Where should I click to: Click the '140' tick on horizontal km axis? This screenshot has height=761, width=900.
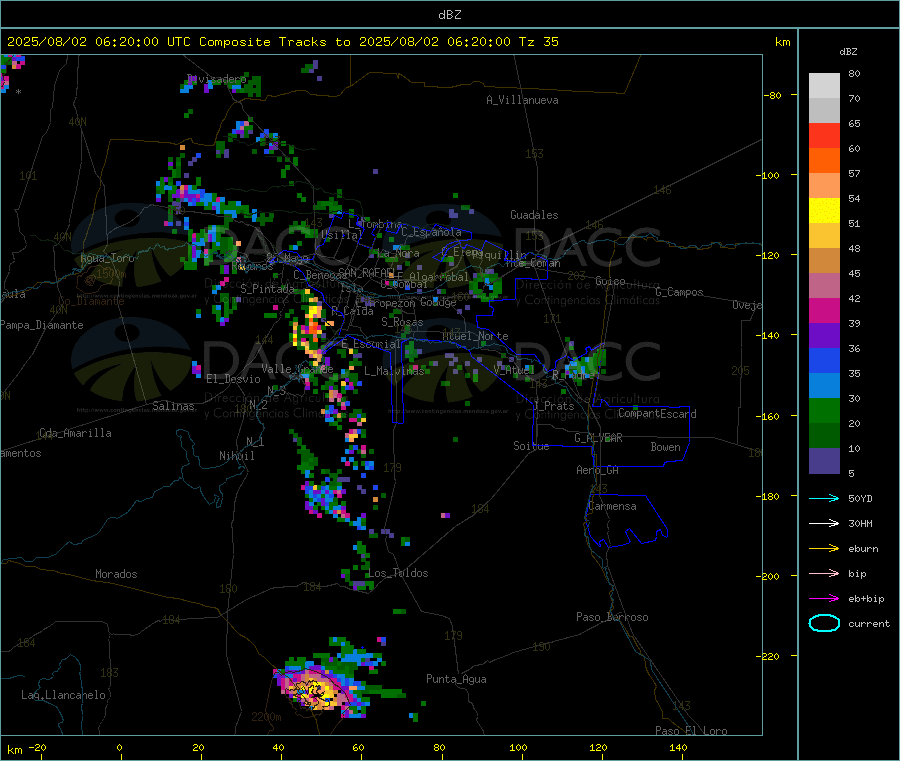click(x=678, y=747)
